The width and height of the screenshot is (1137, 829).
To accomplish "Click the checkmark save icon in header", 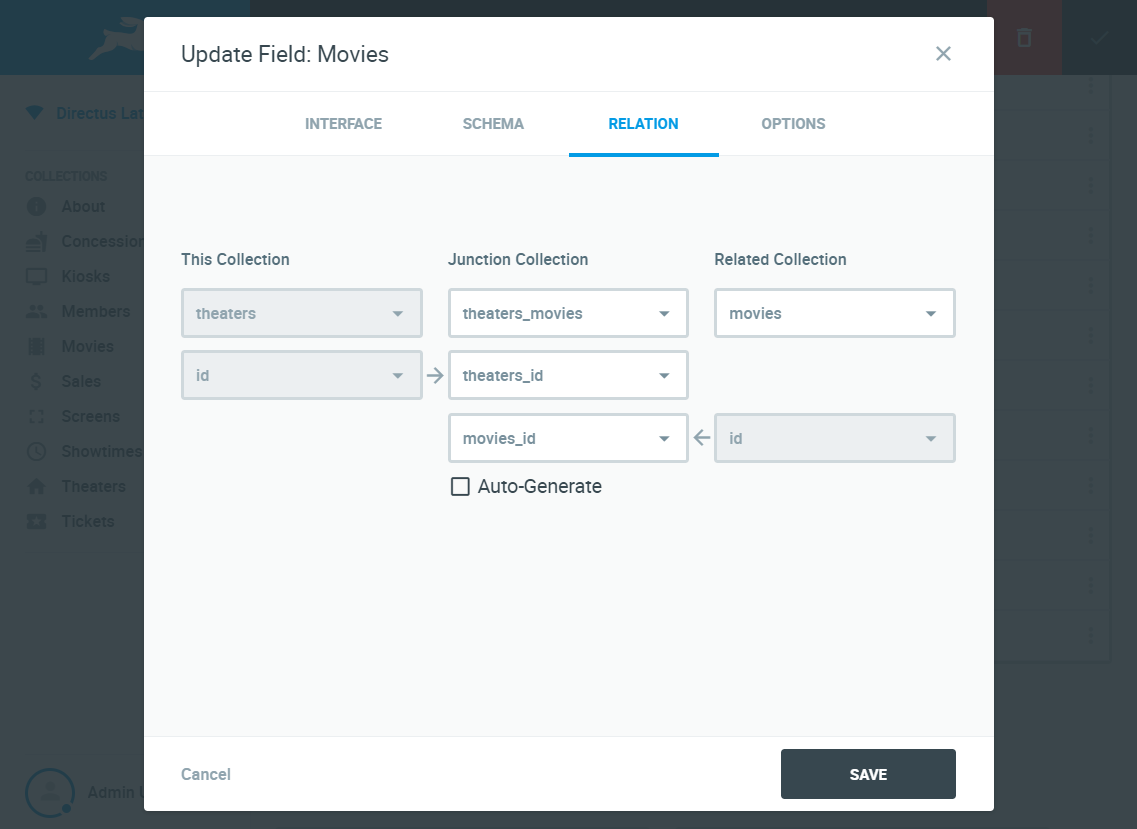I will pyautogui.click(x=1099, y=38).
